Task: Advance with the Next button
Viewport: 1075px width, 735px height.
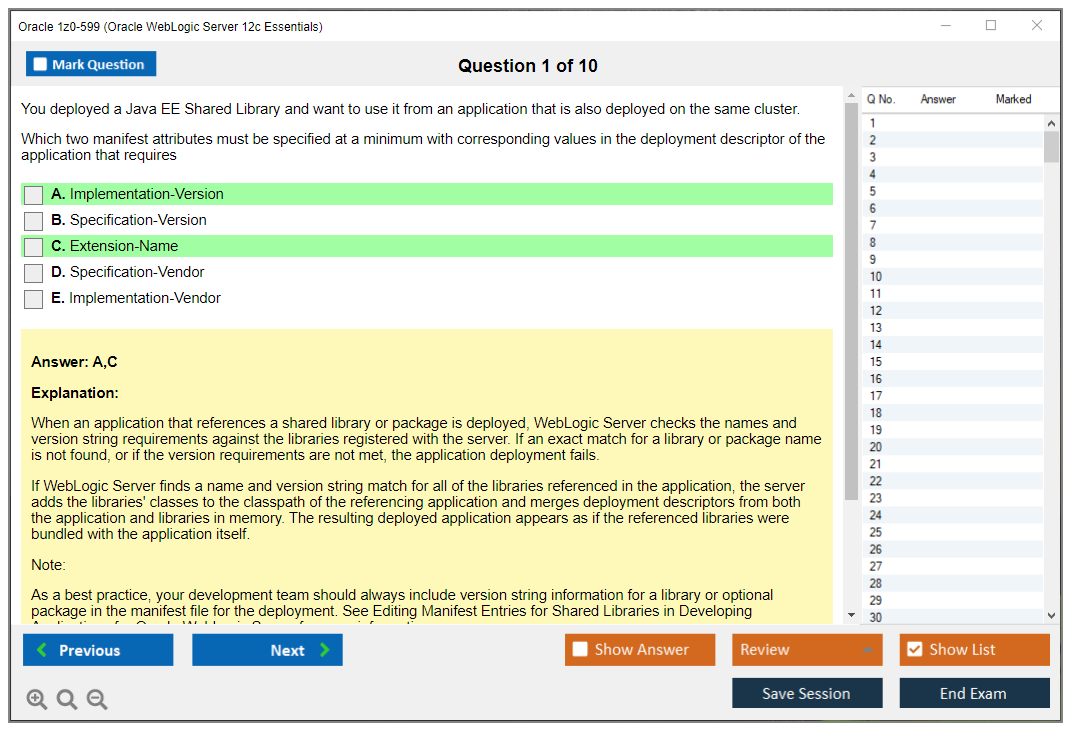Action: point(267,649)
